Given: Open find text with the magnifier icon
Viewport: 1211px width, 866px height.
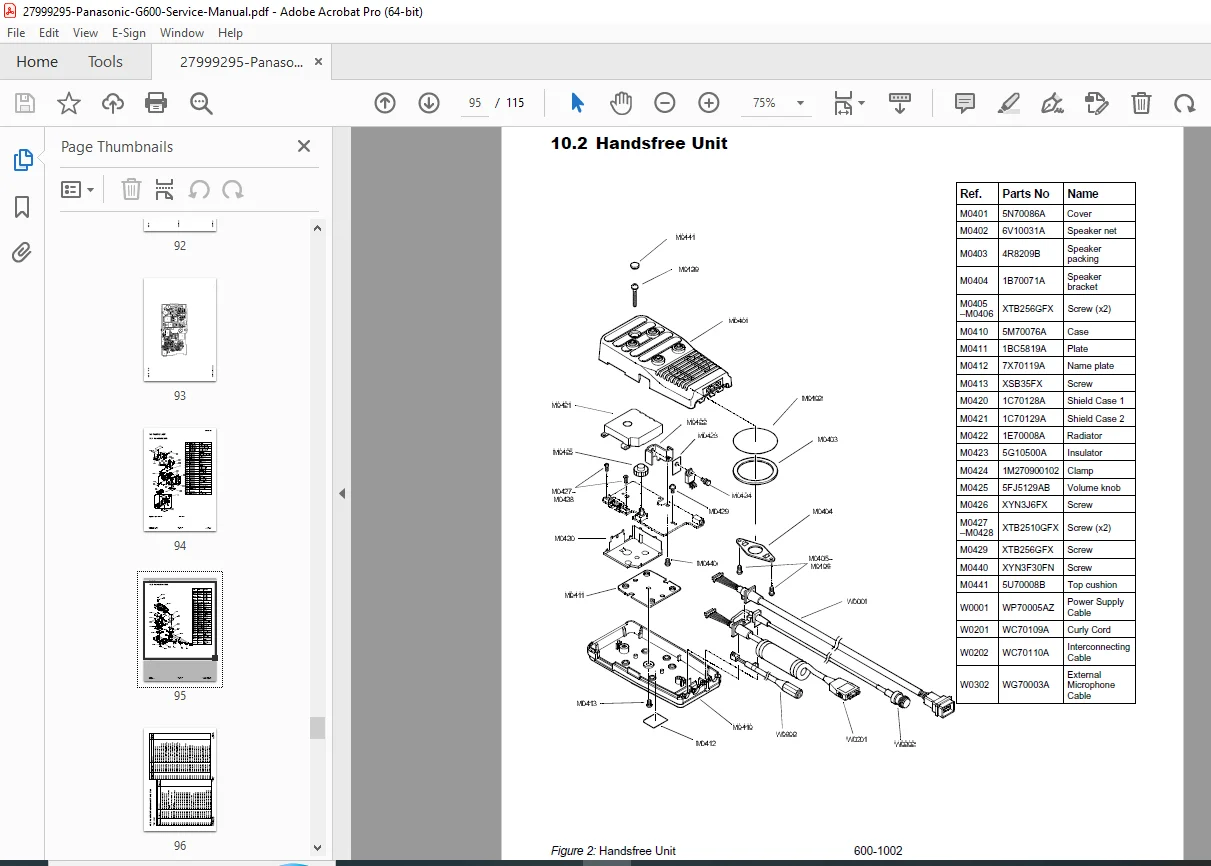Looking at the screenshot, I should (201, 103).
